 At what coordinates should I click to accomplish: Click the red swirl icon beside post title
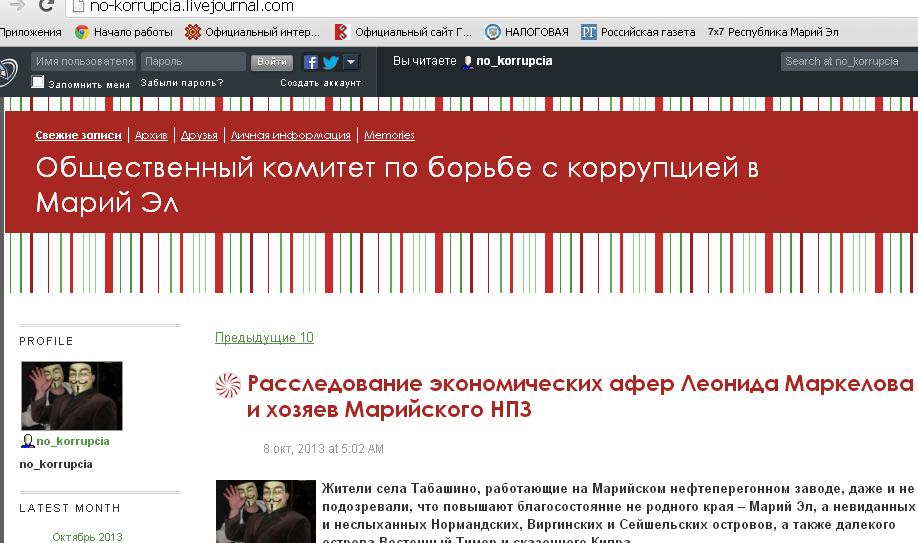click(228, 385)
